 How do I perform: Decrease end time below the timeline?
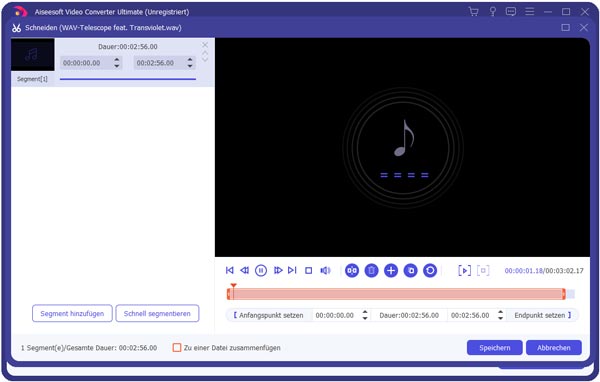(x=501, y=318)
